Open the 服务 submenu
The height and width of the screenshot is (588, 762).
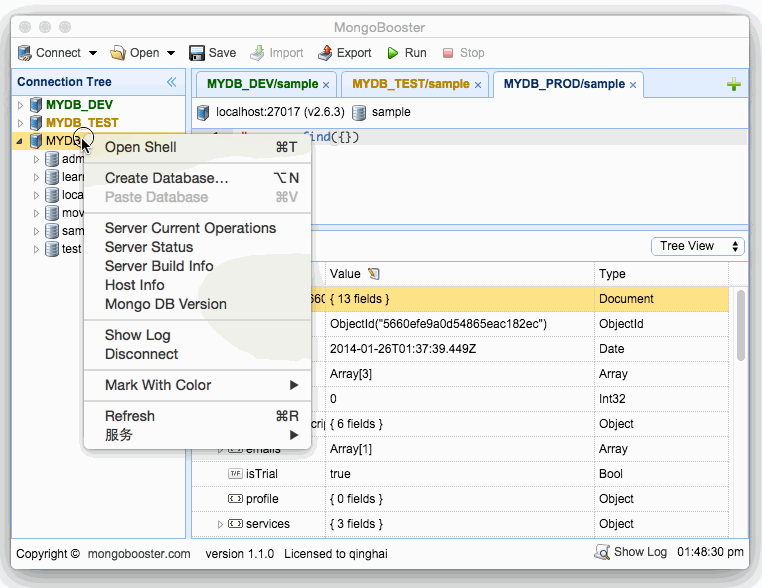click(x=197, y=435)
